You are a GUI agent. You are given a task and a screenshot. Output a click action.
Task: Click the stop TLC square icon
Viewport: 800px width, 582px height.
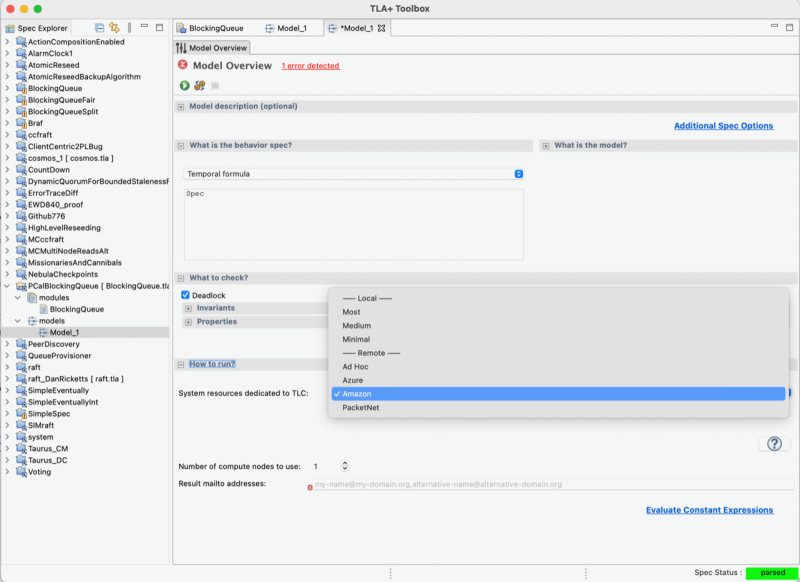click(x=215, y=86)
